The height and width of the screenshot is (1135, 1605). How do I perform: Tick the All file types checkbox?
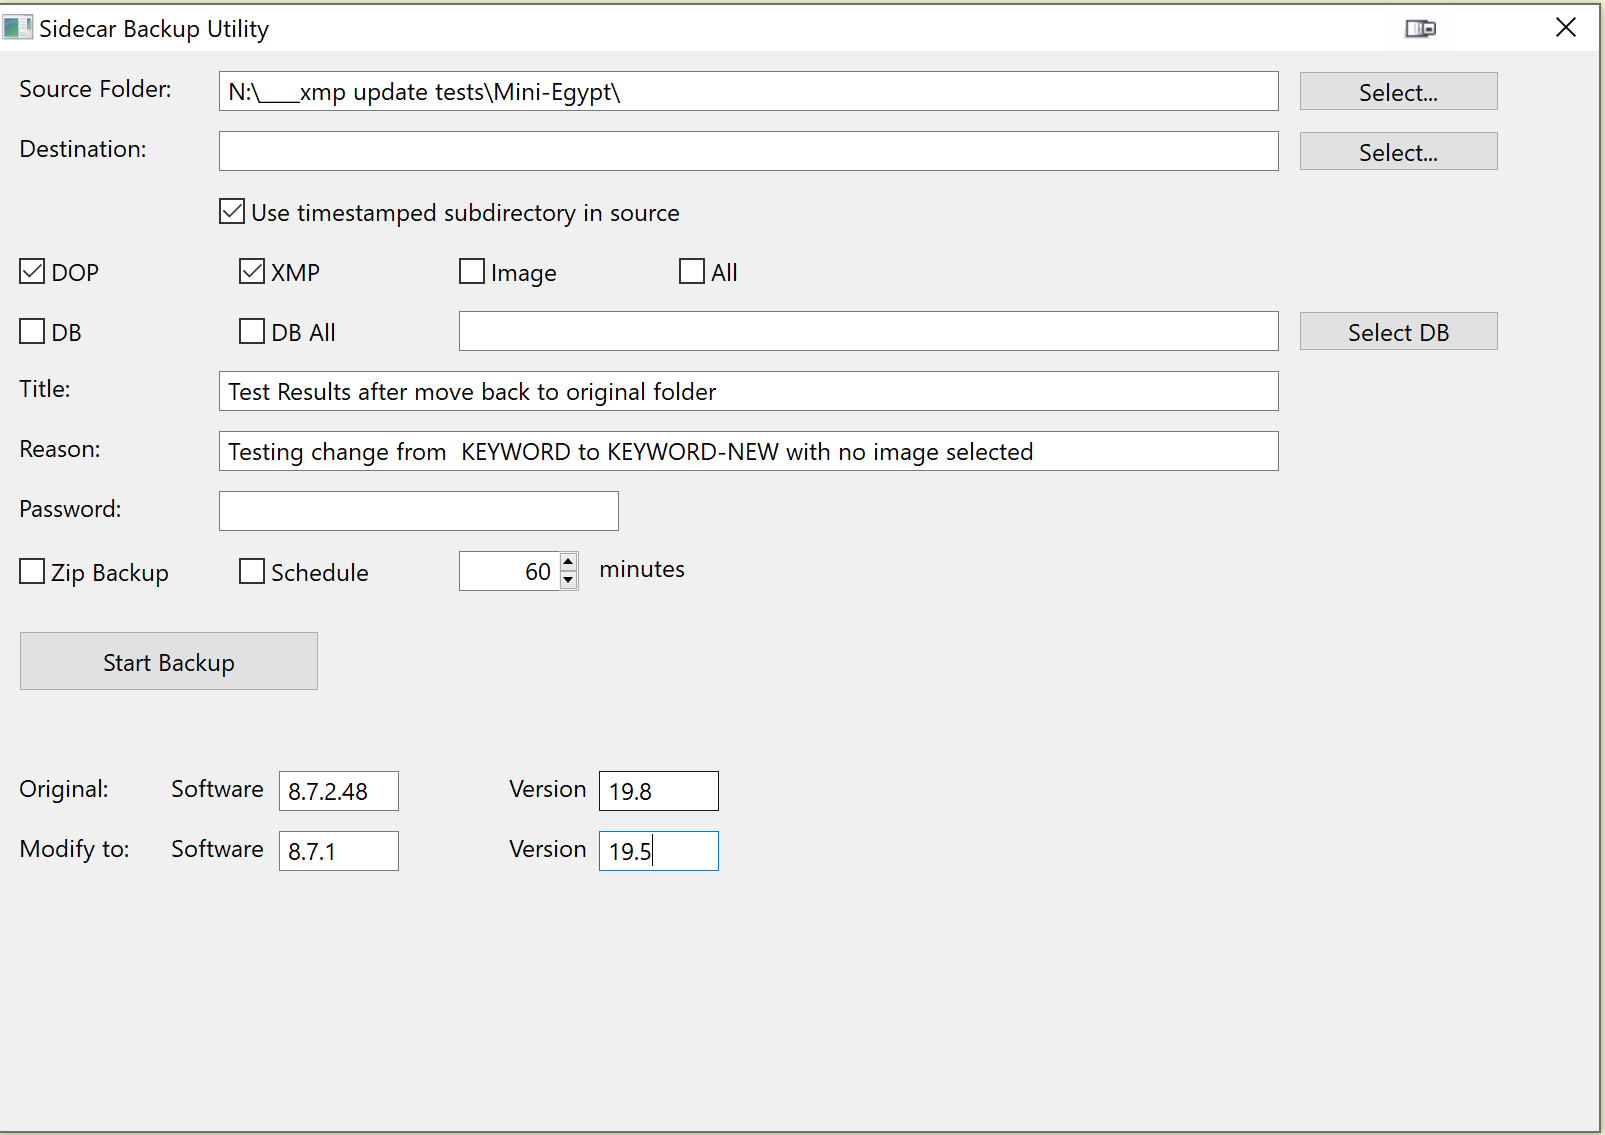692,272
